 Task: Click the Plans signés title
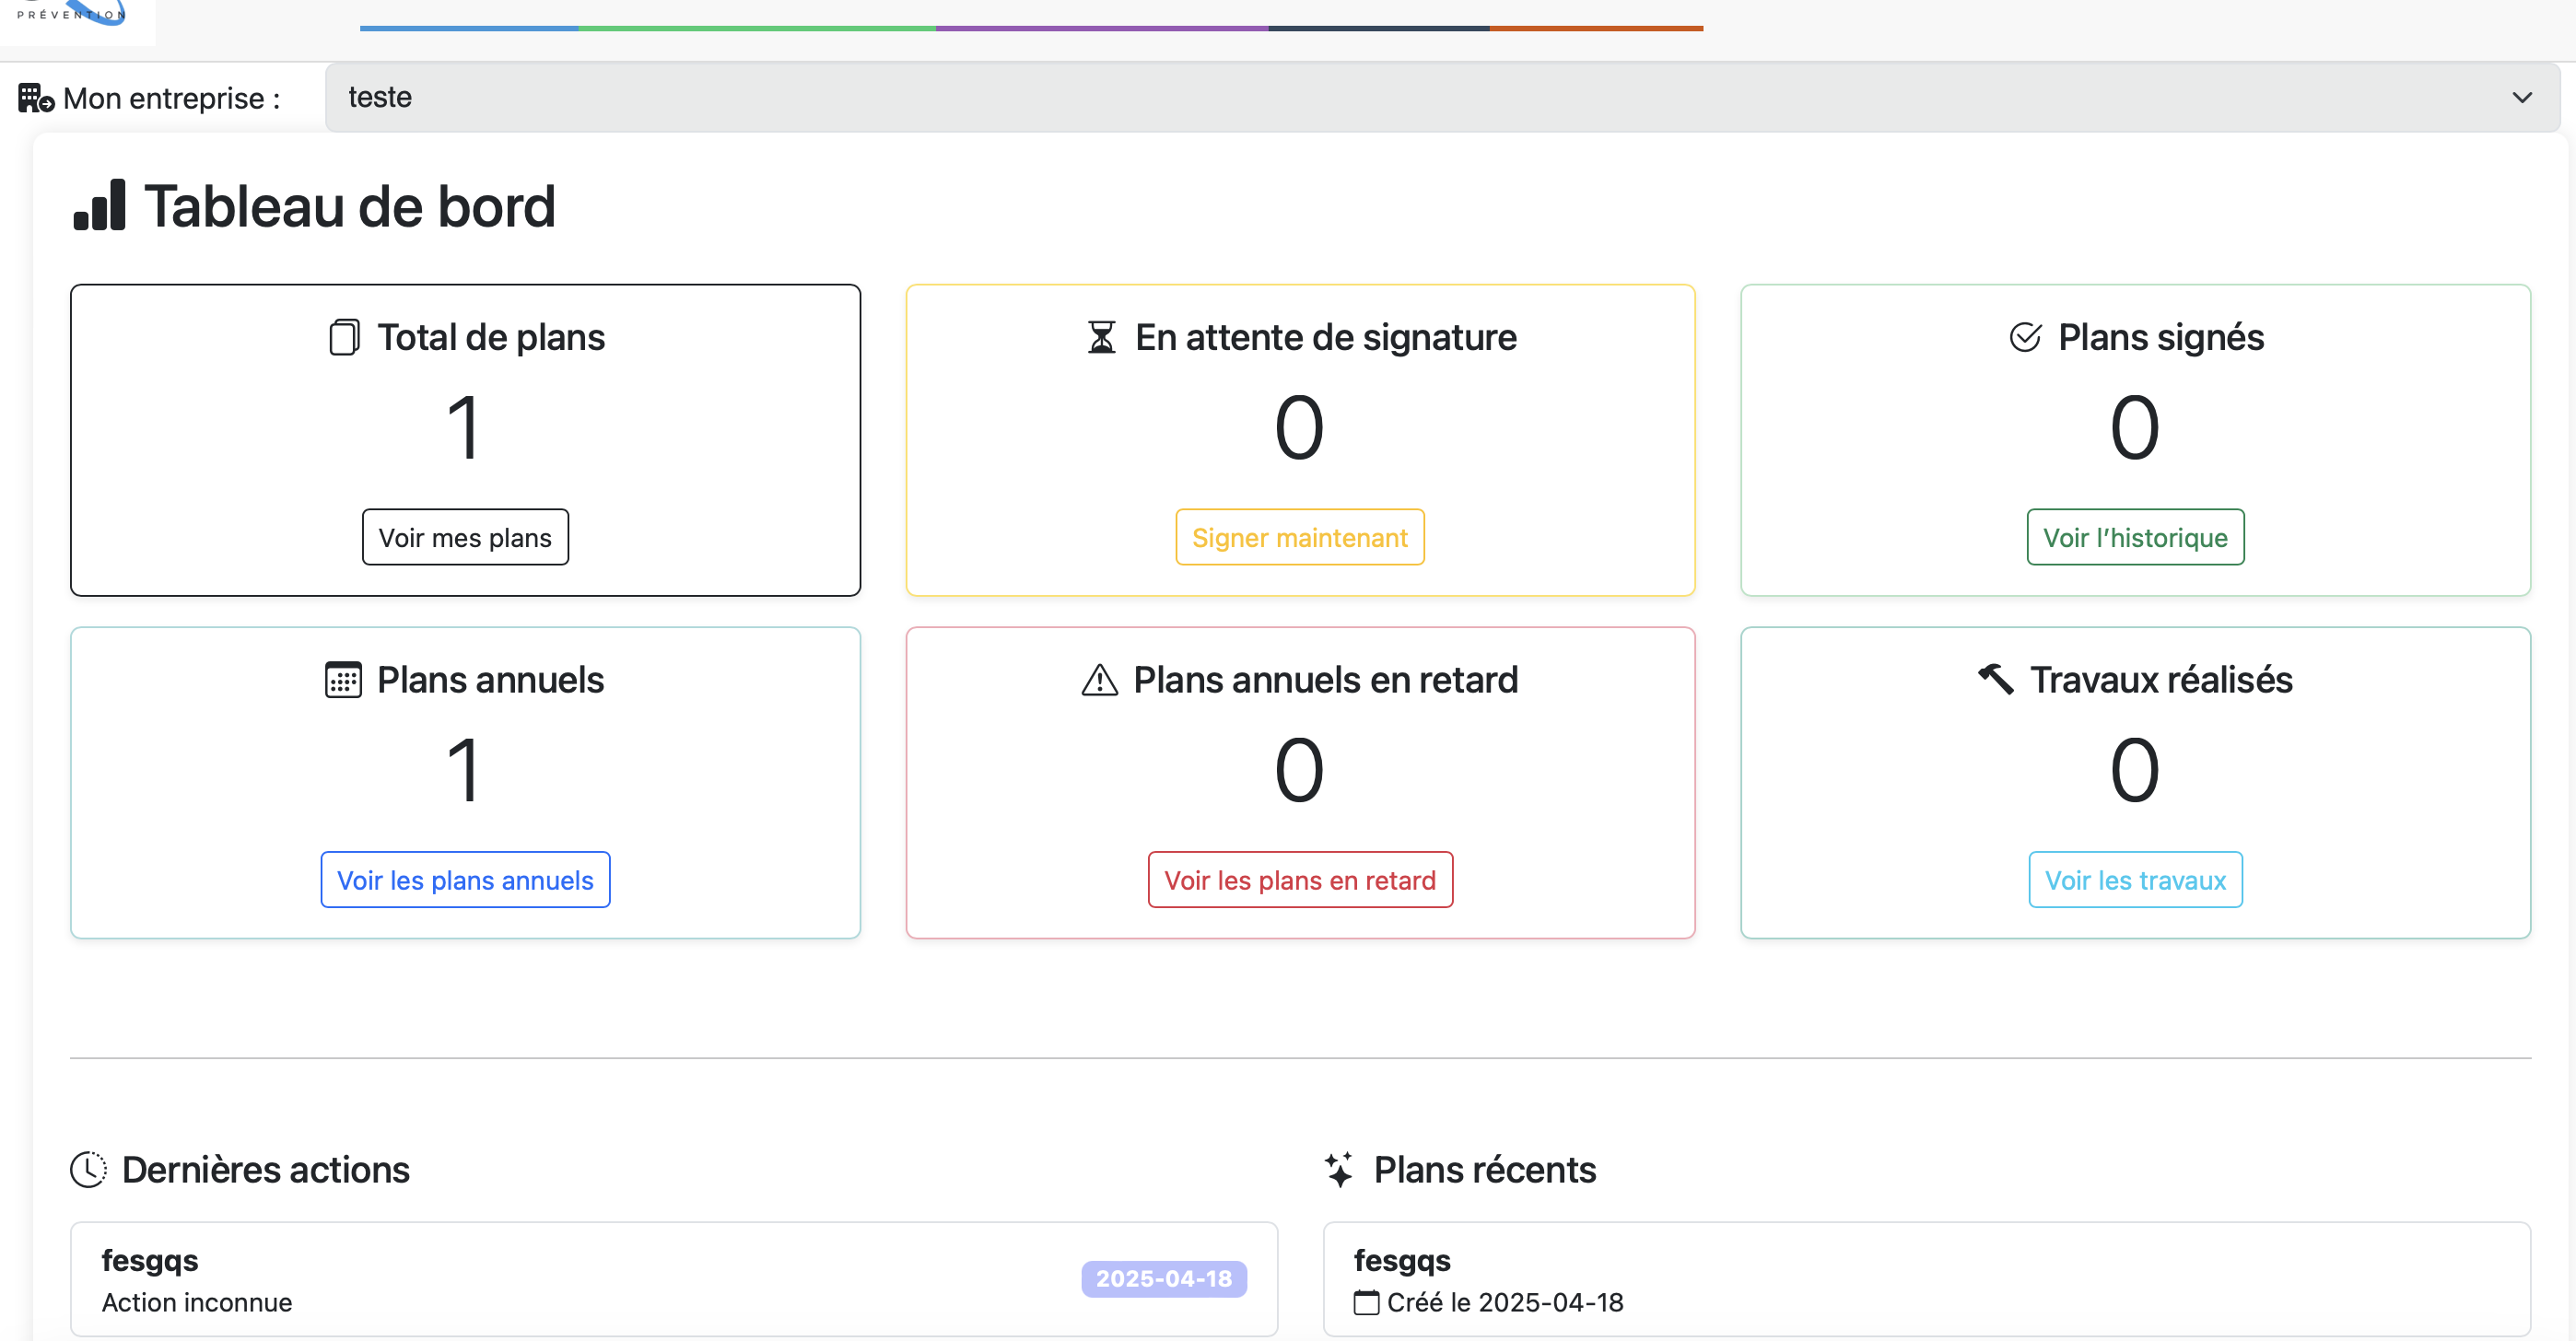tap(2161, 337)
